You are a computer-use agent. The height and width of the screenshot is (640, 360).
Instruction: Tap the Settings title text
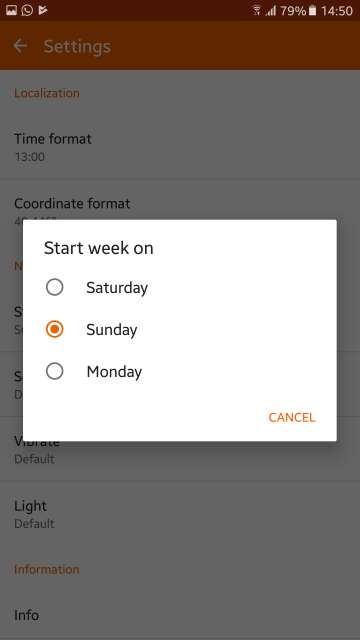(77, 47)
